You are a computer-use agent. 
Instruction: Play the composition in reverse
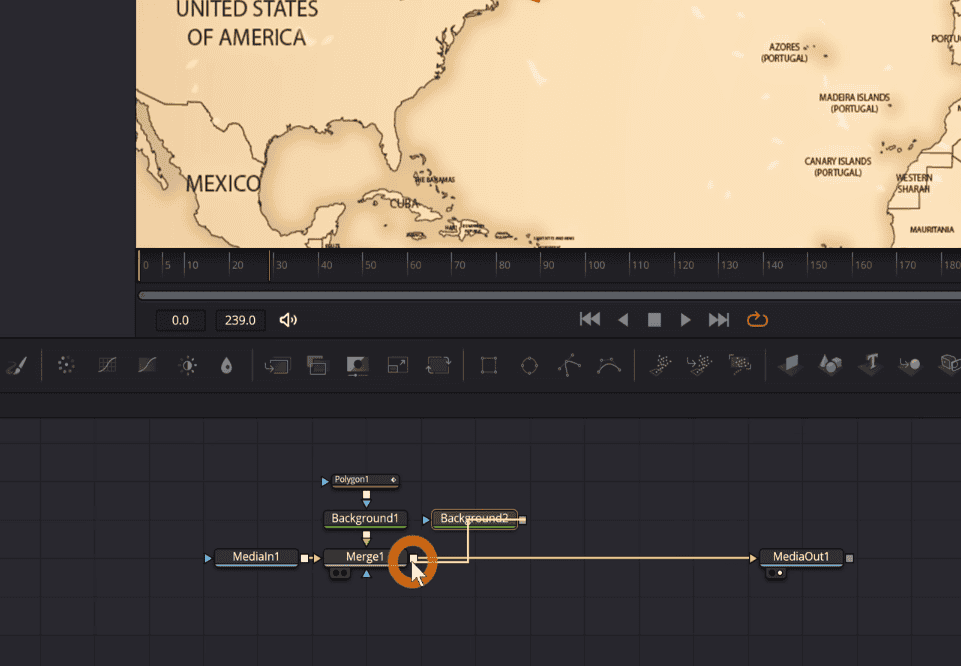pos(623,320)
